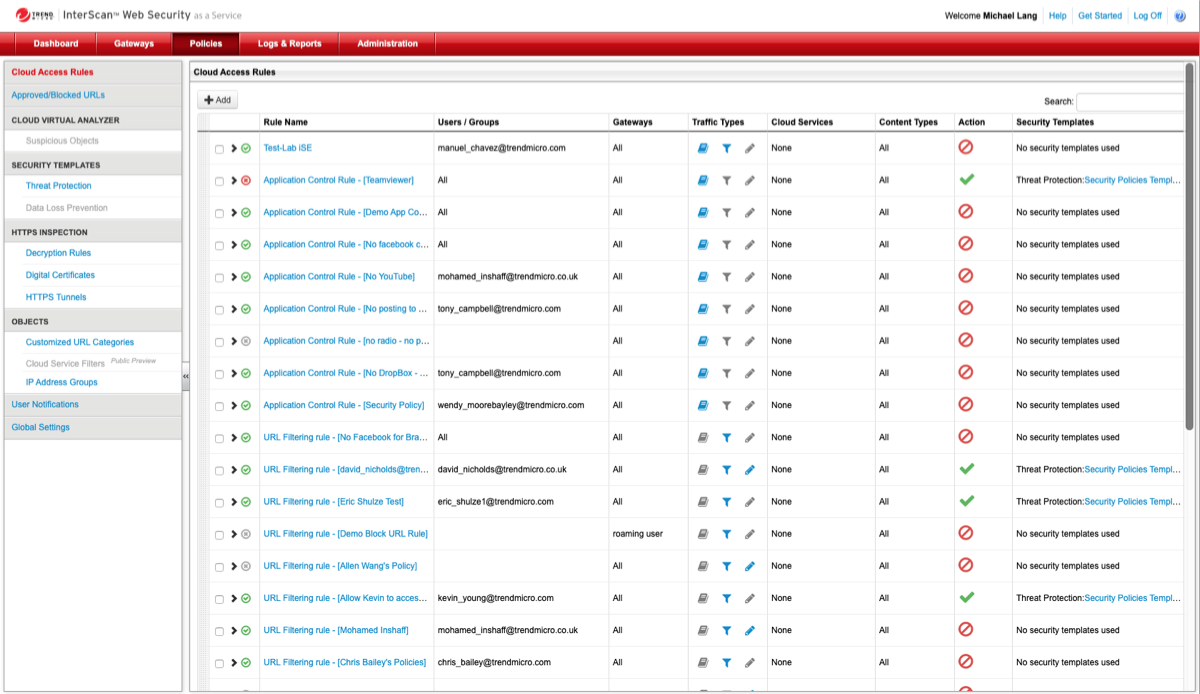Expand the Teamviewer rule row arrow
The width and height of the screenshot is (1200, 694).
point(234,180)
